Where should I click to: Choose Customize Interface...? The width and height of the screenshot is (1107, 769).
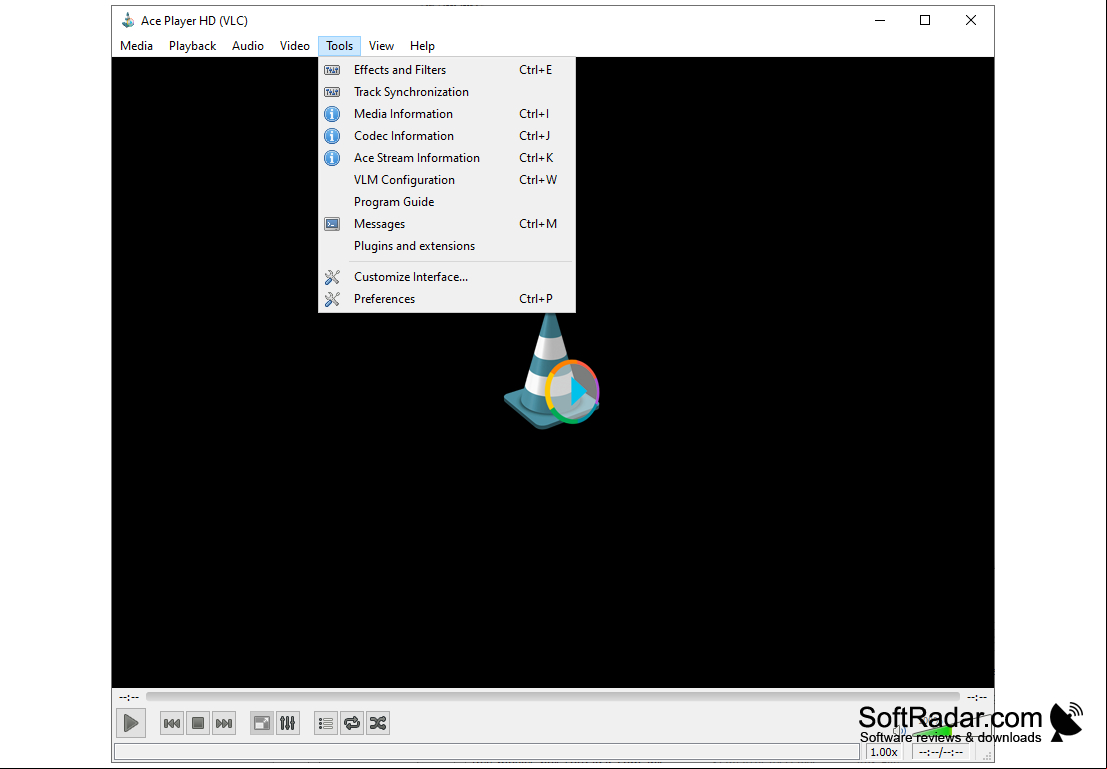point(447,277)
